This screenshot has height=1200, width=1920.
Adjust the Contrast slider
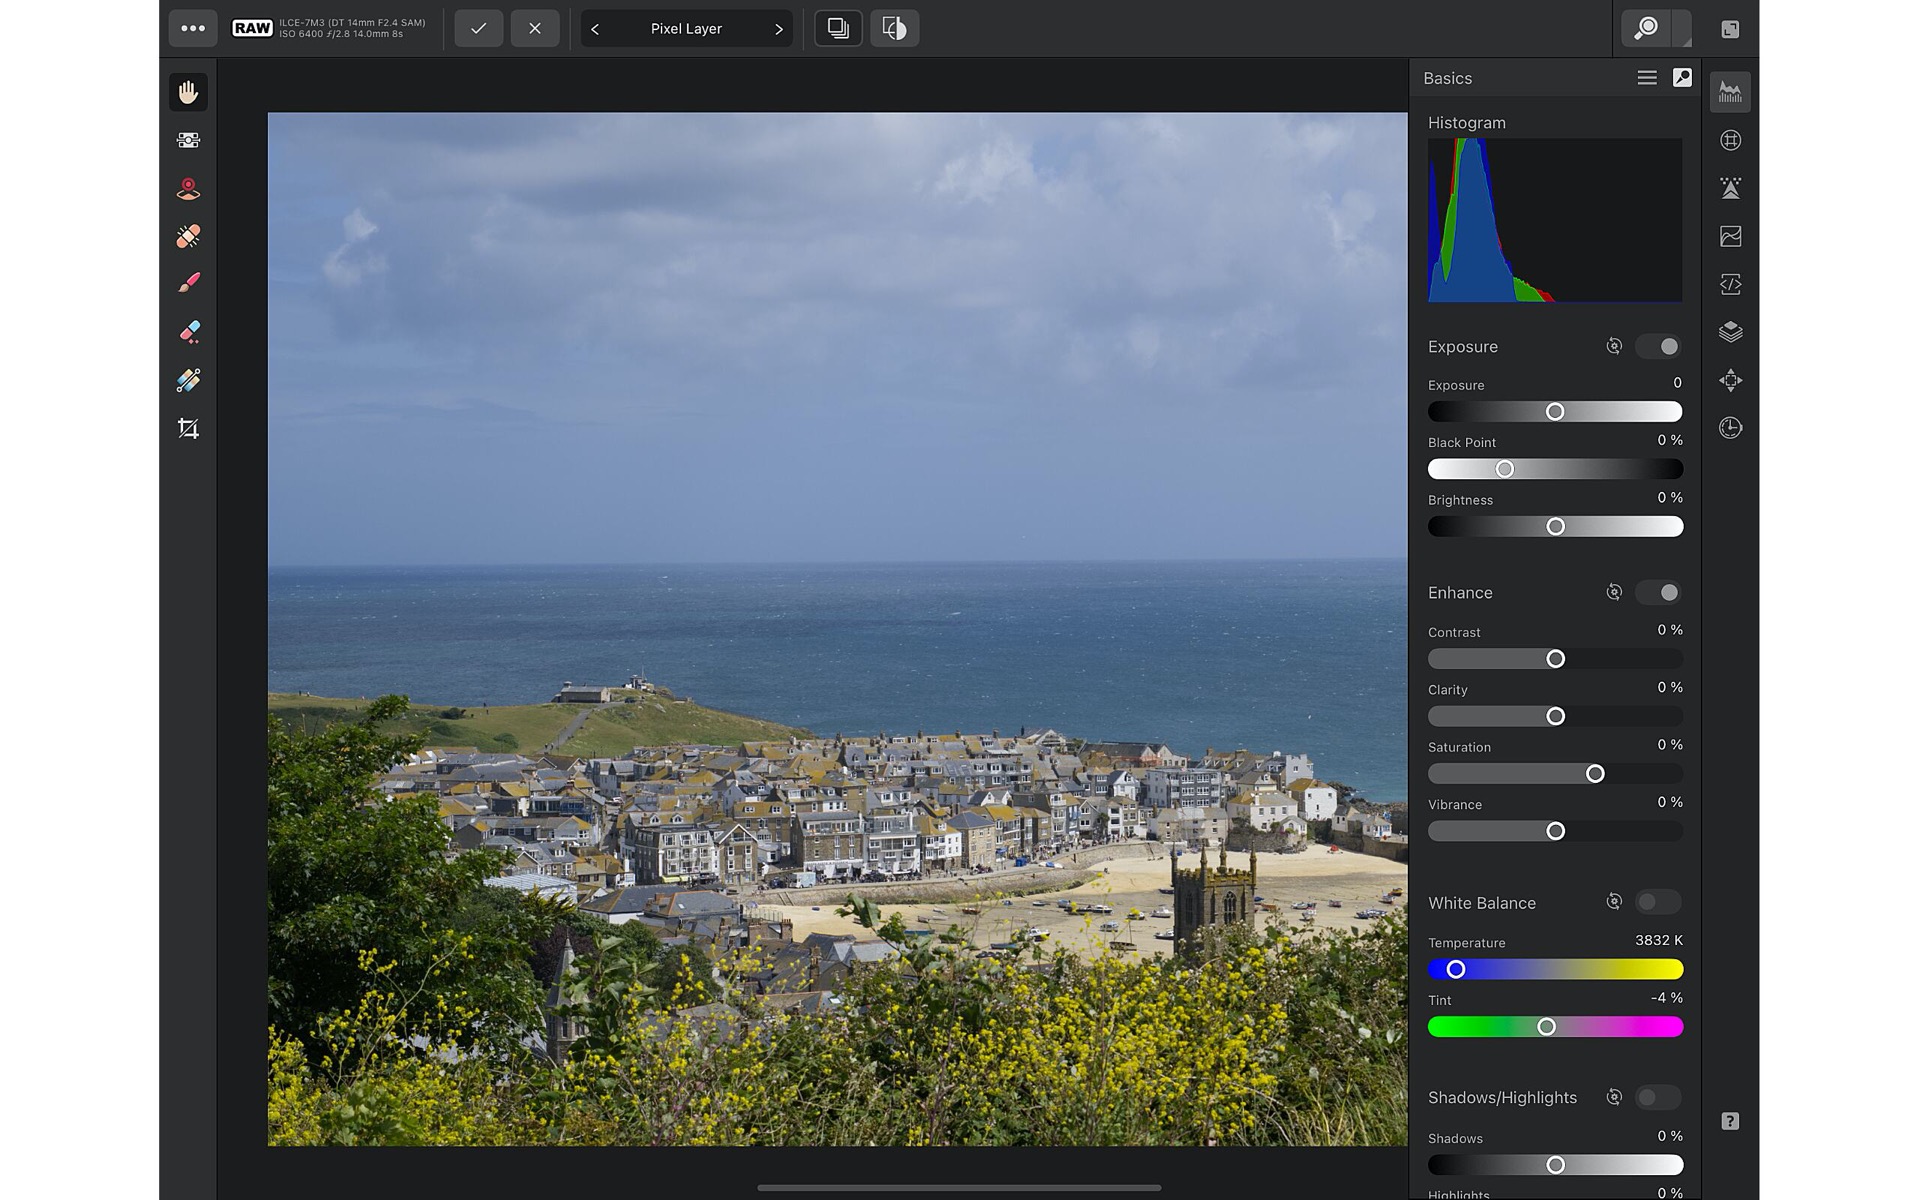(x=1555, y=659)
